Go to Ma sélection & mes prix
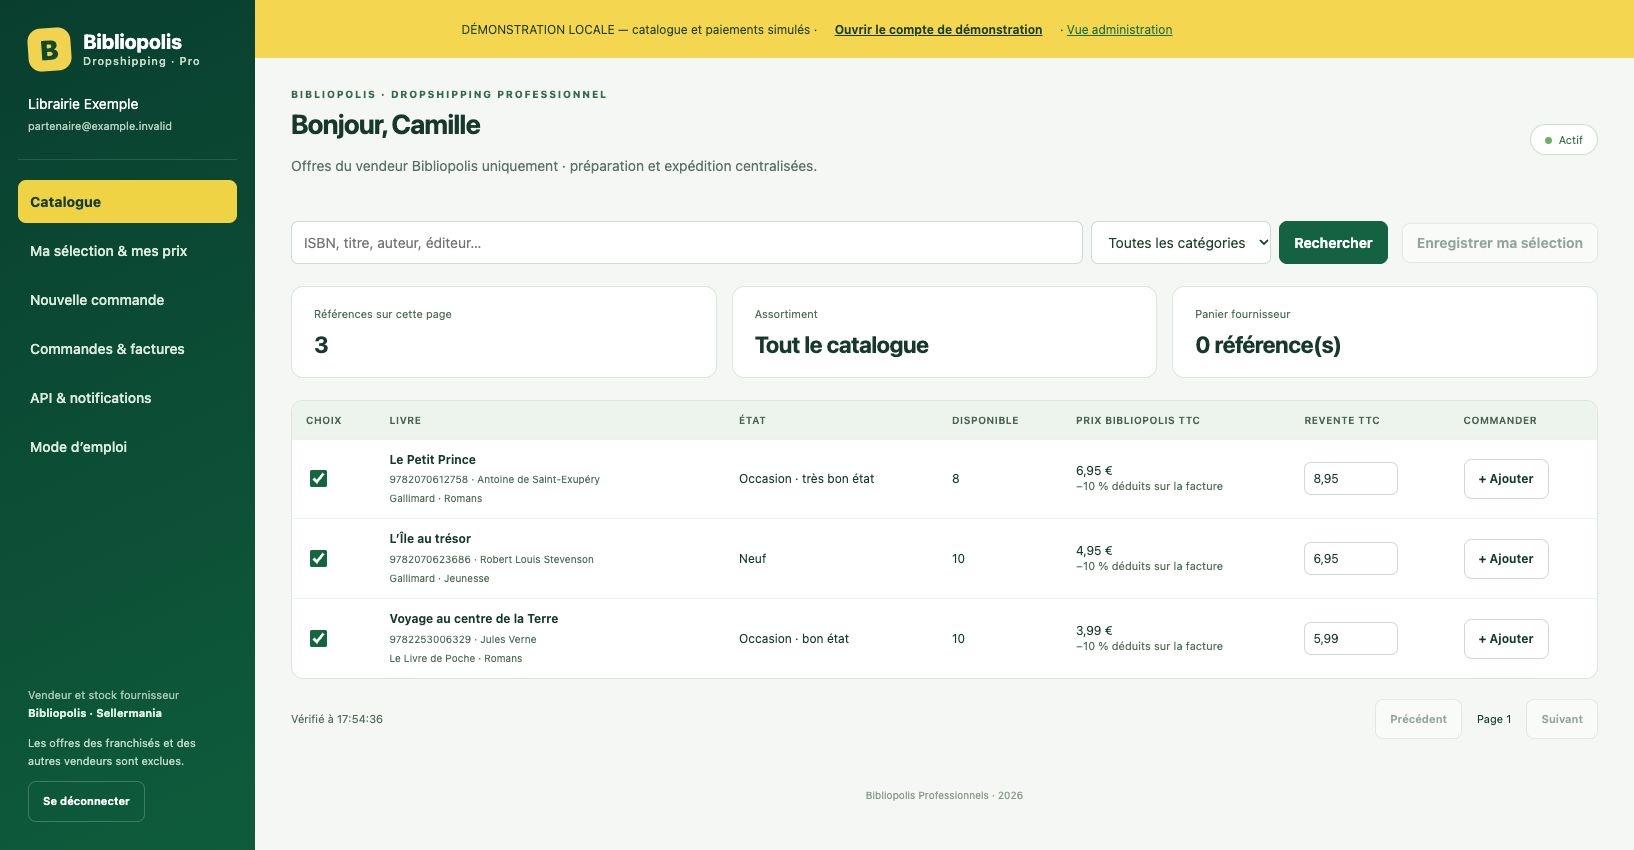Image resolution: width=1634 pixels, height=850 pixels. [127, 251]
